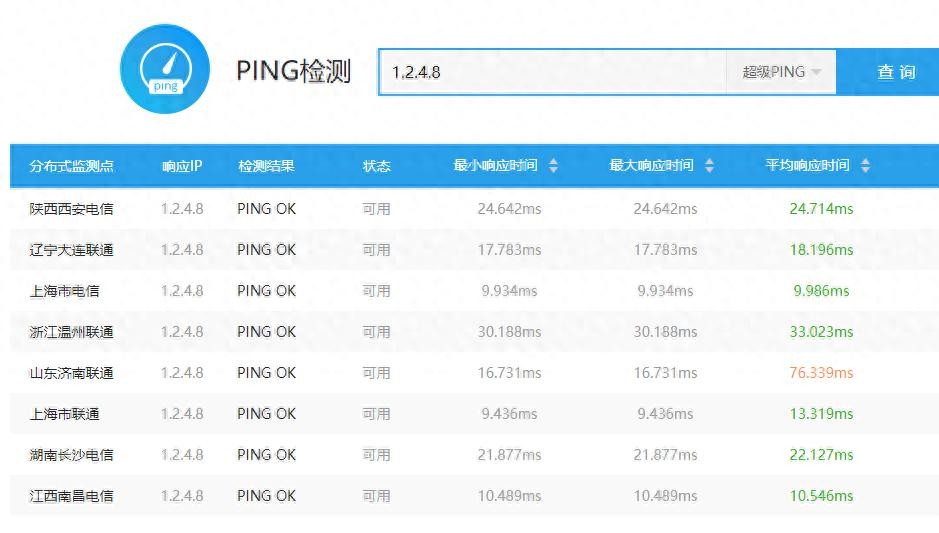Sort by 最大响应时间 using sort arrows

709,166
